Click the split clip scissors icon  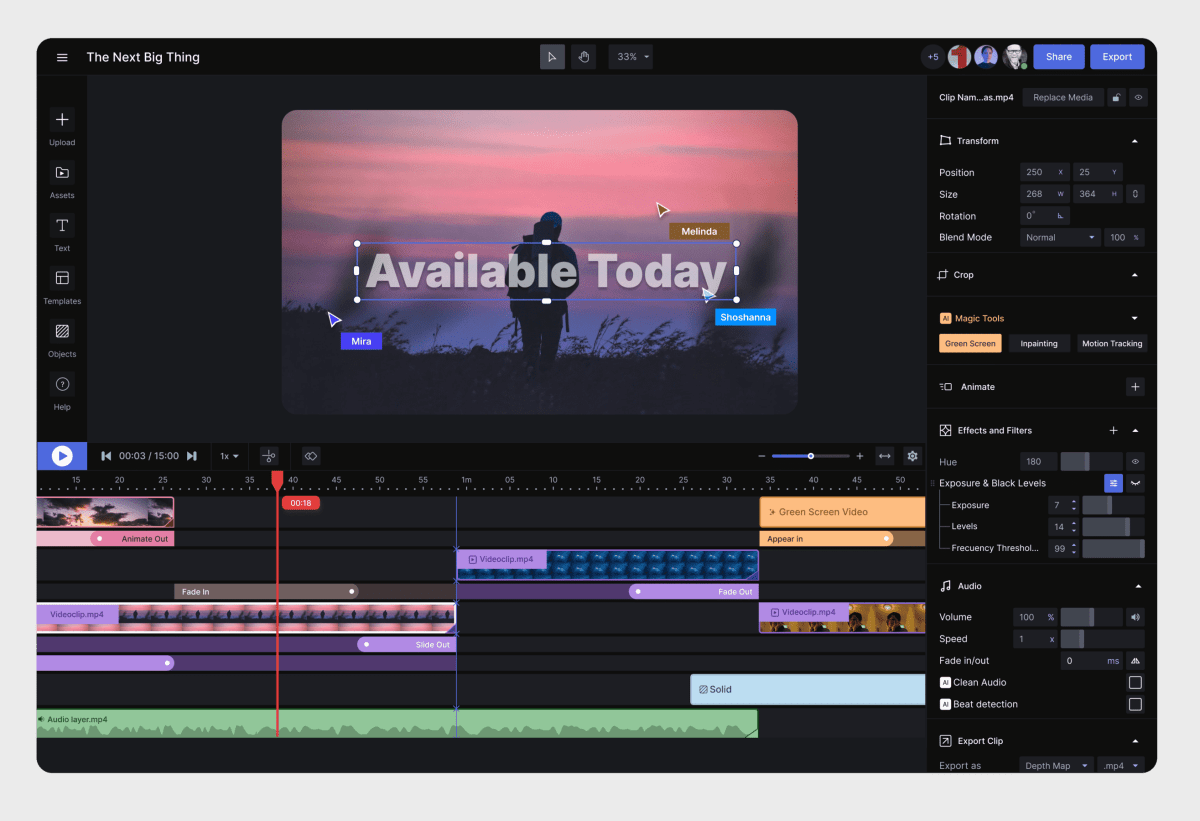pos(268,456)
